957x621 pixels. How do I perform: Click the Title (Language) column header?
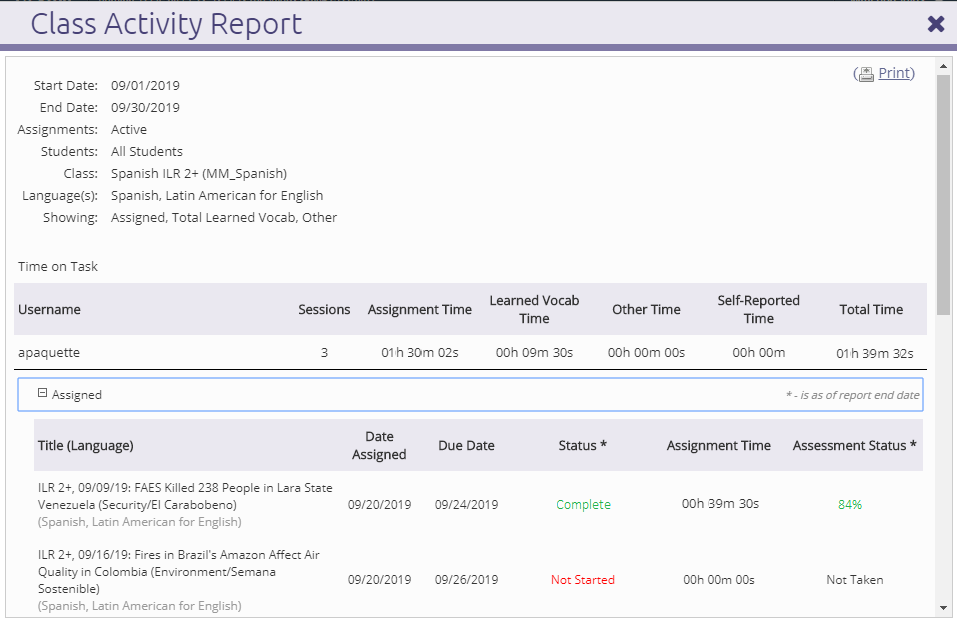85,446
